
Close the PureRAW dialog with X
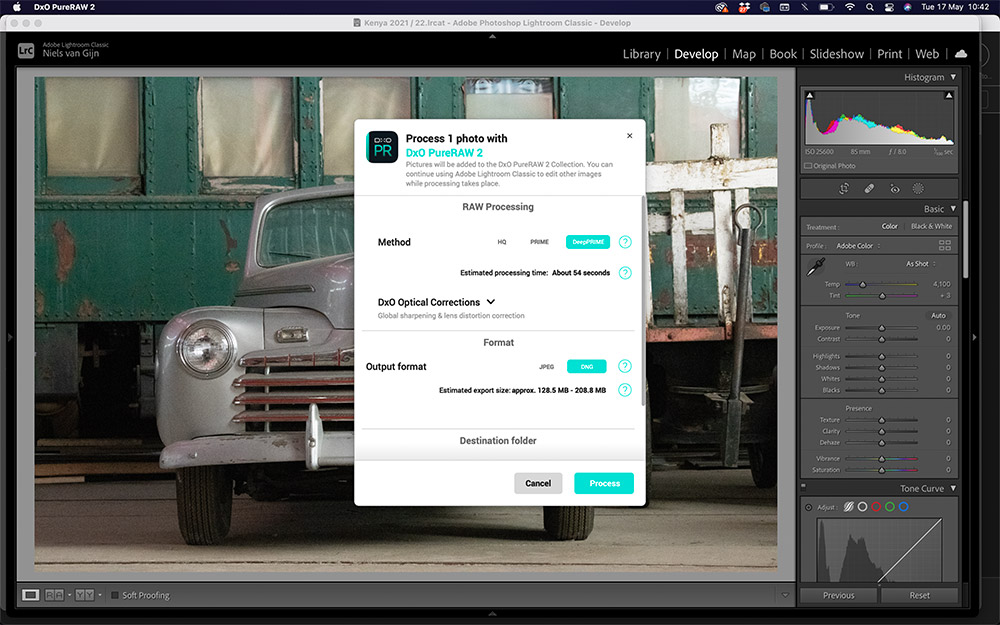[629, 136]
